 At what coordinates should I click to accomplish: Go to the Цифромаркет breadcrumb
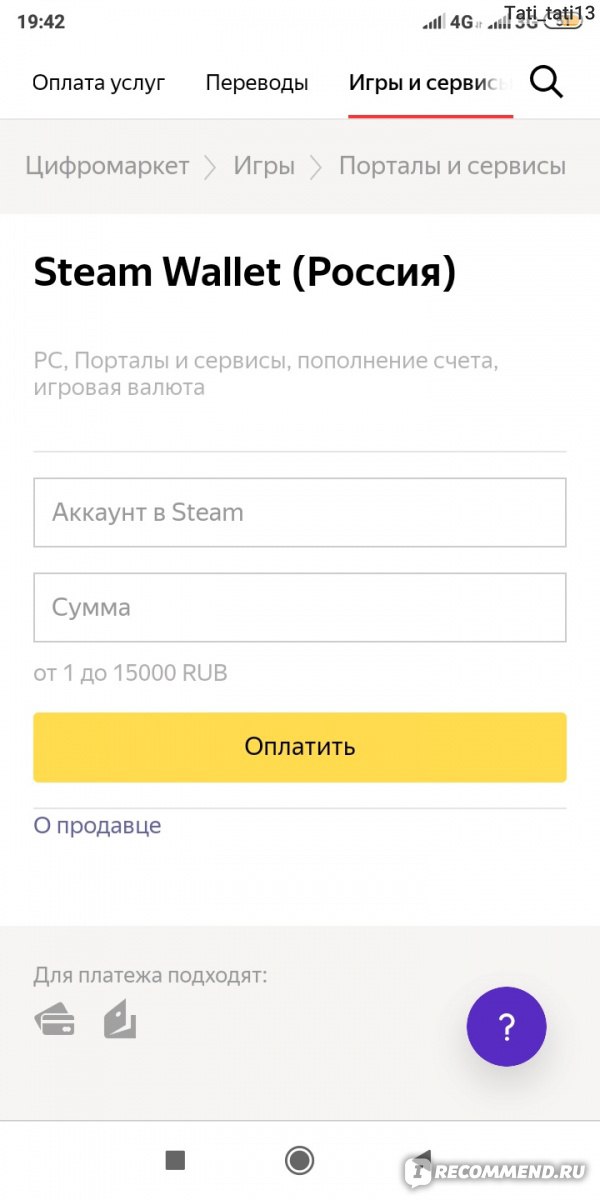pos(107,166)
